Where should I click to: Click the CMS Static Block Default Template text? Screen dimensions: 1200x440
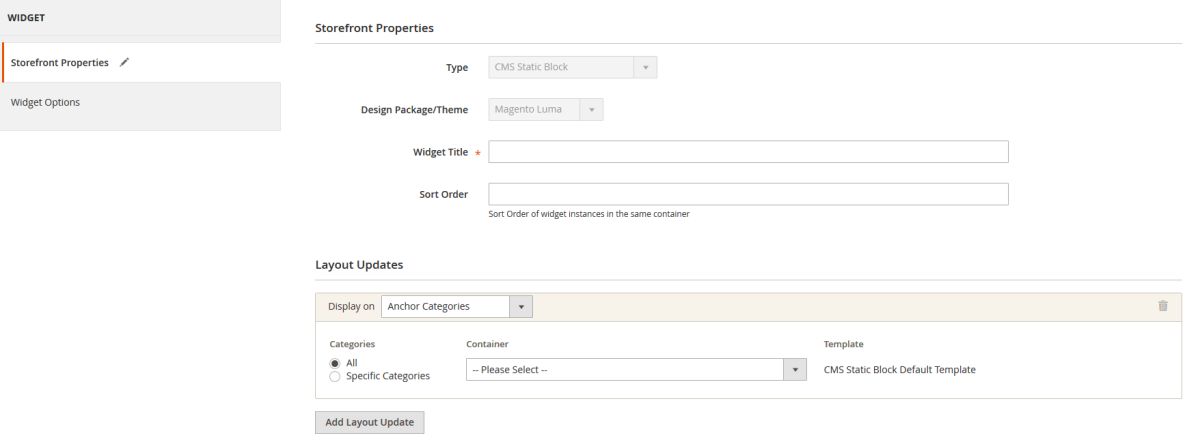[899, 369]
